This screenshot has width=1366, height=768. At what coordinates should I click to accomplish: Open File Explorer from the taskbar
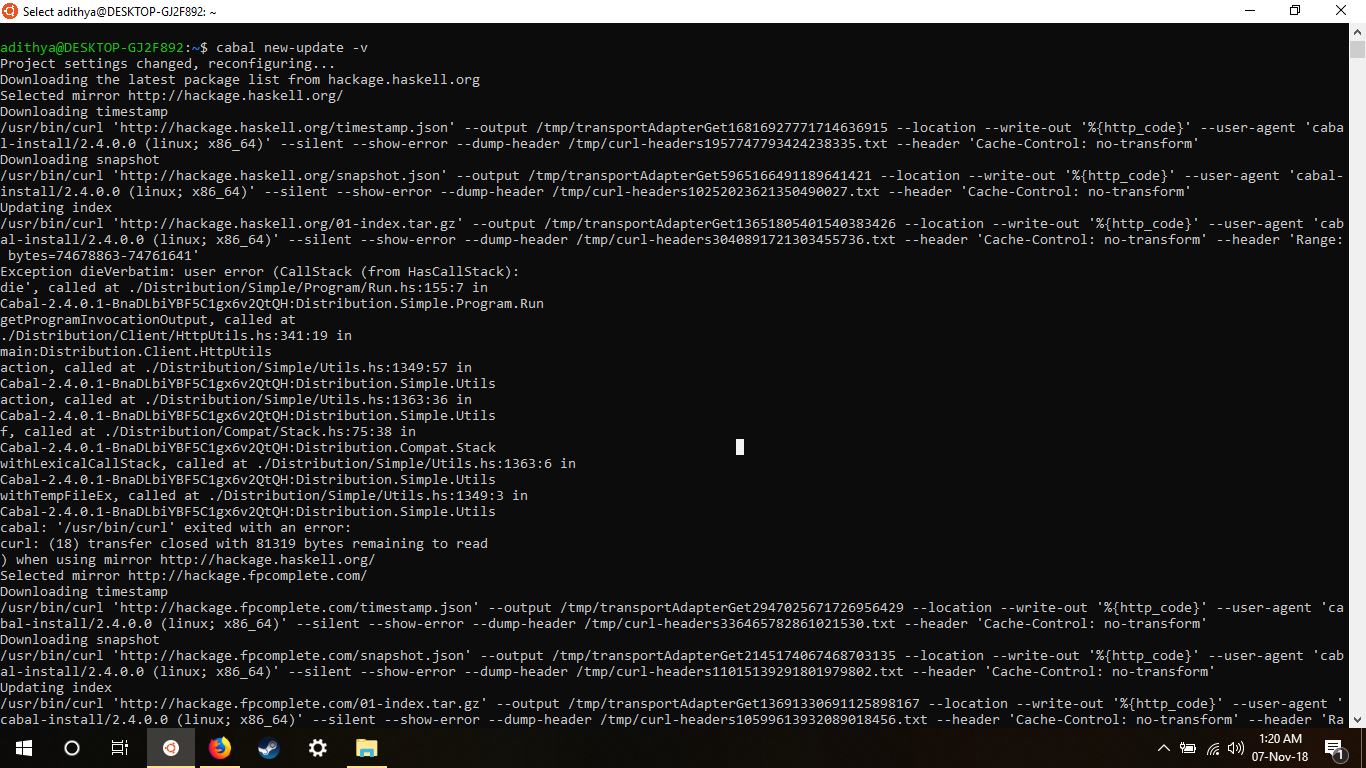tap(366, 747)
